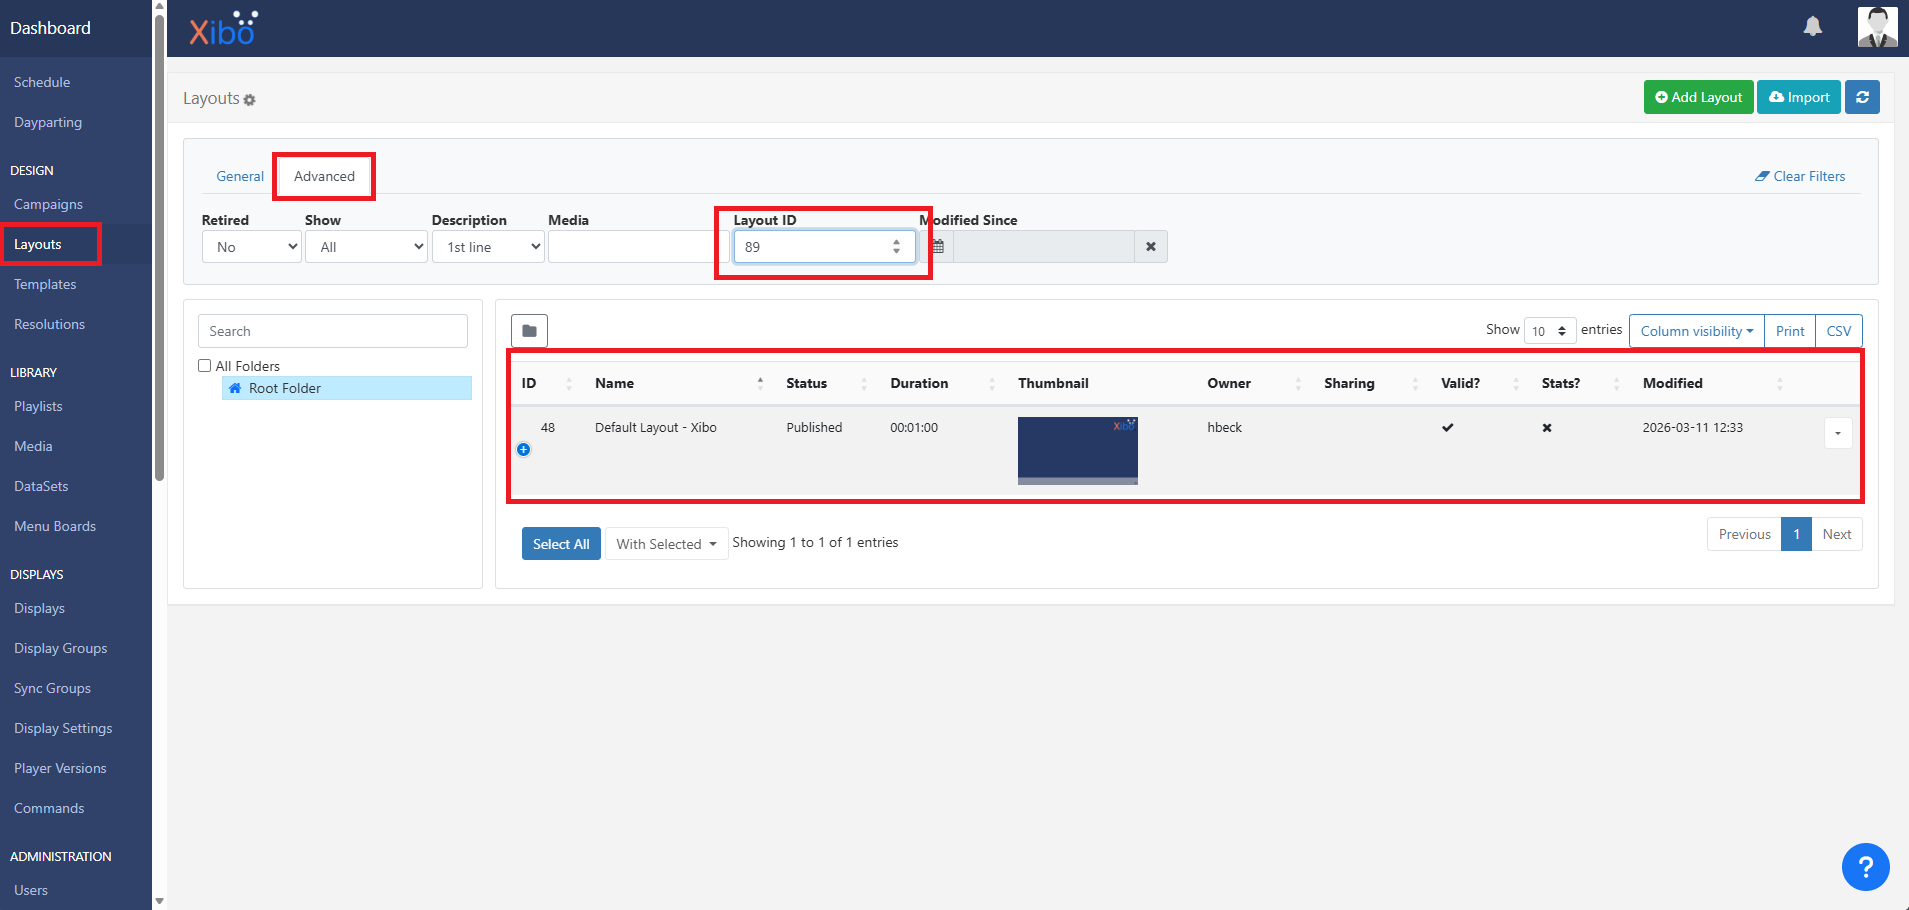Open the Retired dropdown
The width and height of the screenshot is (1909, 910).
point(251,247)
